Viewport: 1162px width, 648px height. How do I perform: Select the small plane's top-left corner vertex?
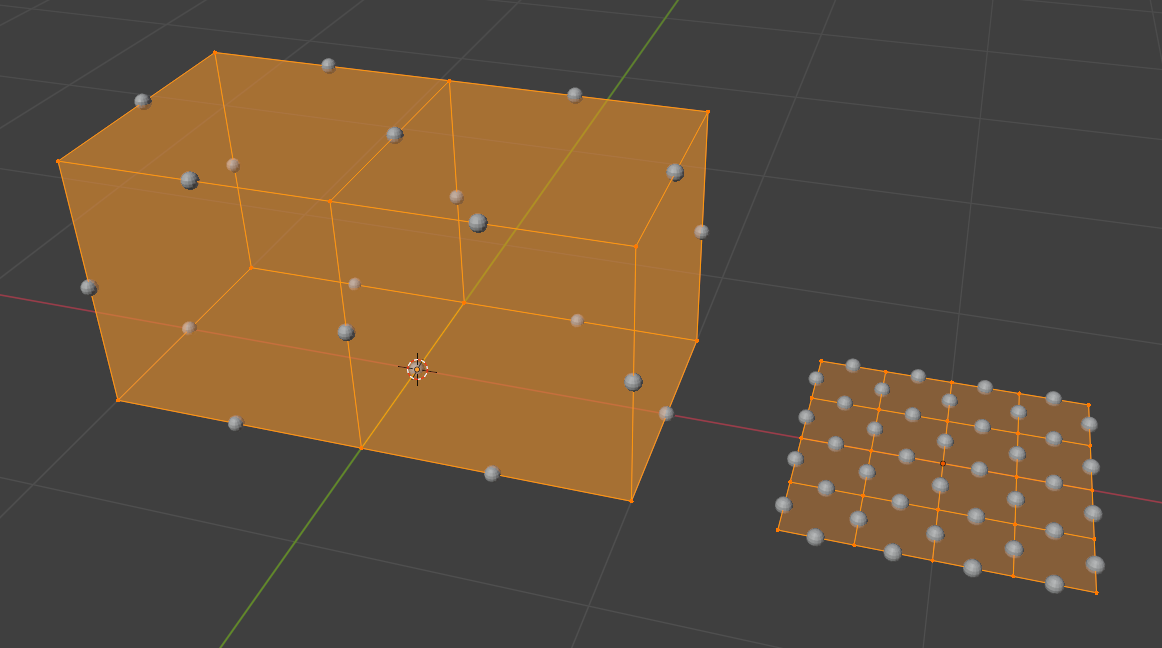coord(821,361)
